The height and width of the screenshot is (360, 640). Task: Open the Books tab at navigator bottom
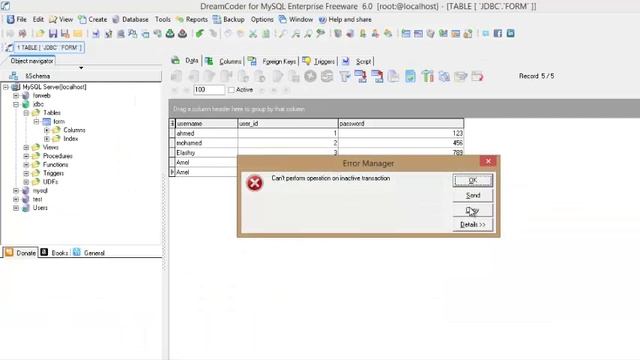(x=55, y=253)
